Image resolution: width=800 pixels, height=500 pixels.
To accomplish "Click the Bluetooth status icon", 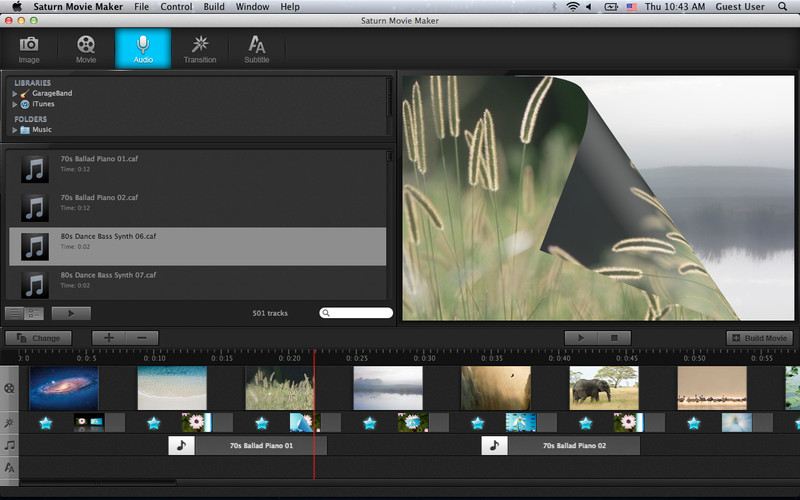I will (554, 7).
